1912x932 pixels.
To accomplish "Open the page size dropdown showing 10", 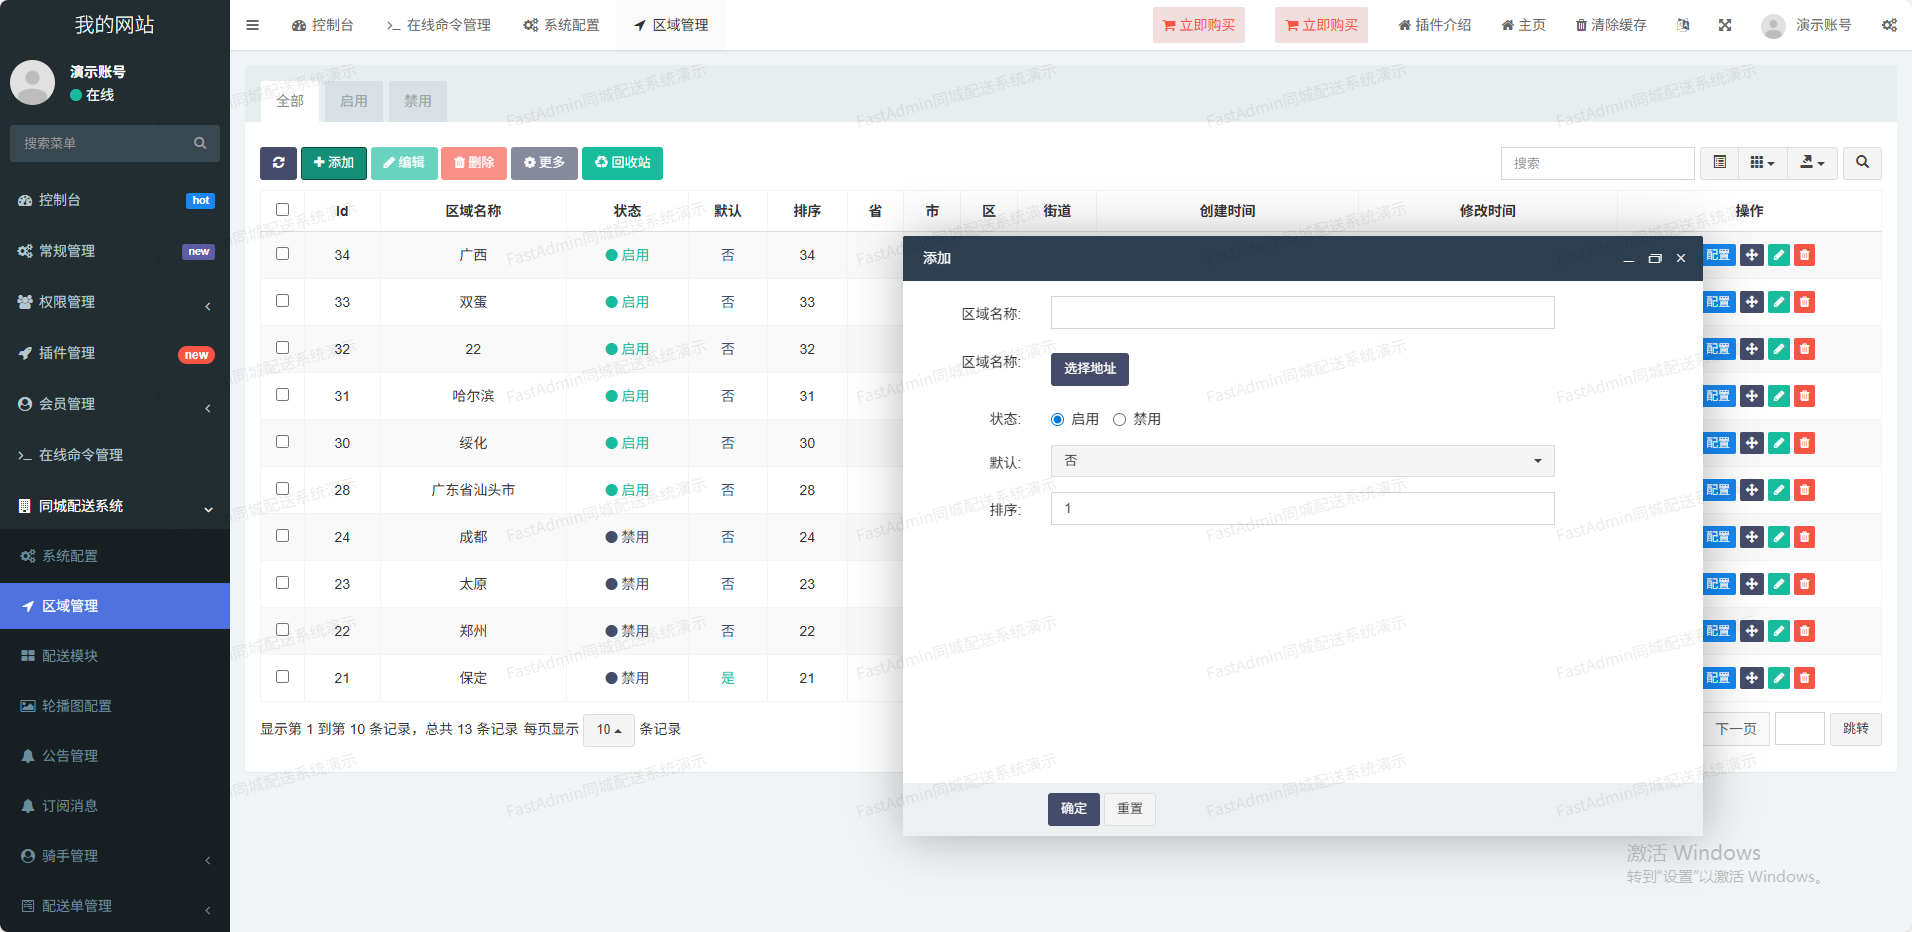I will 608,730.
